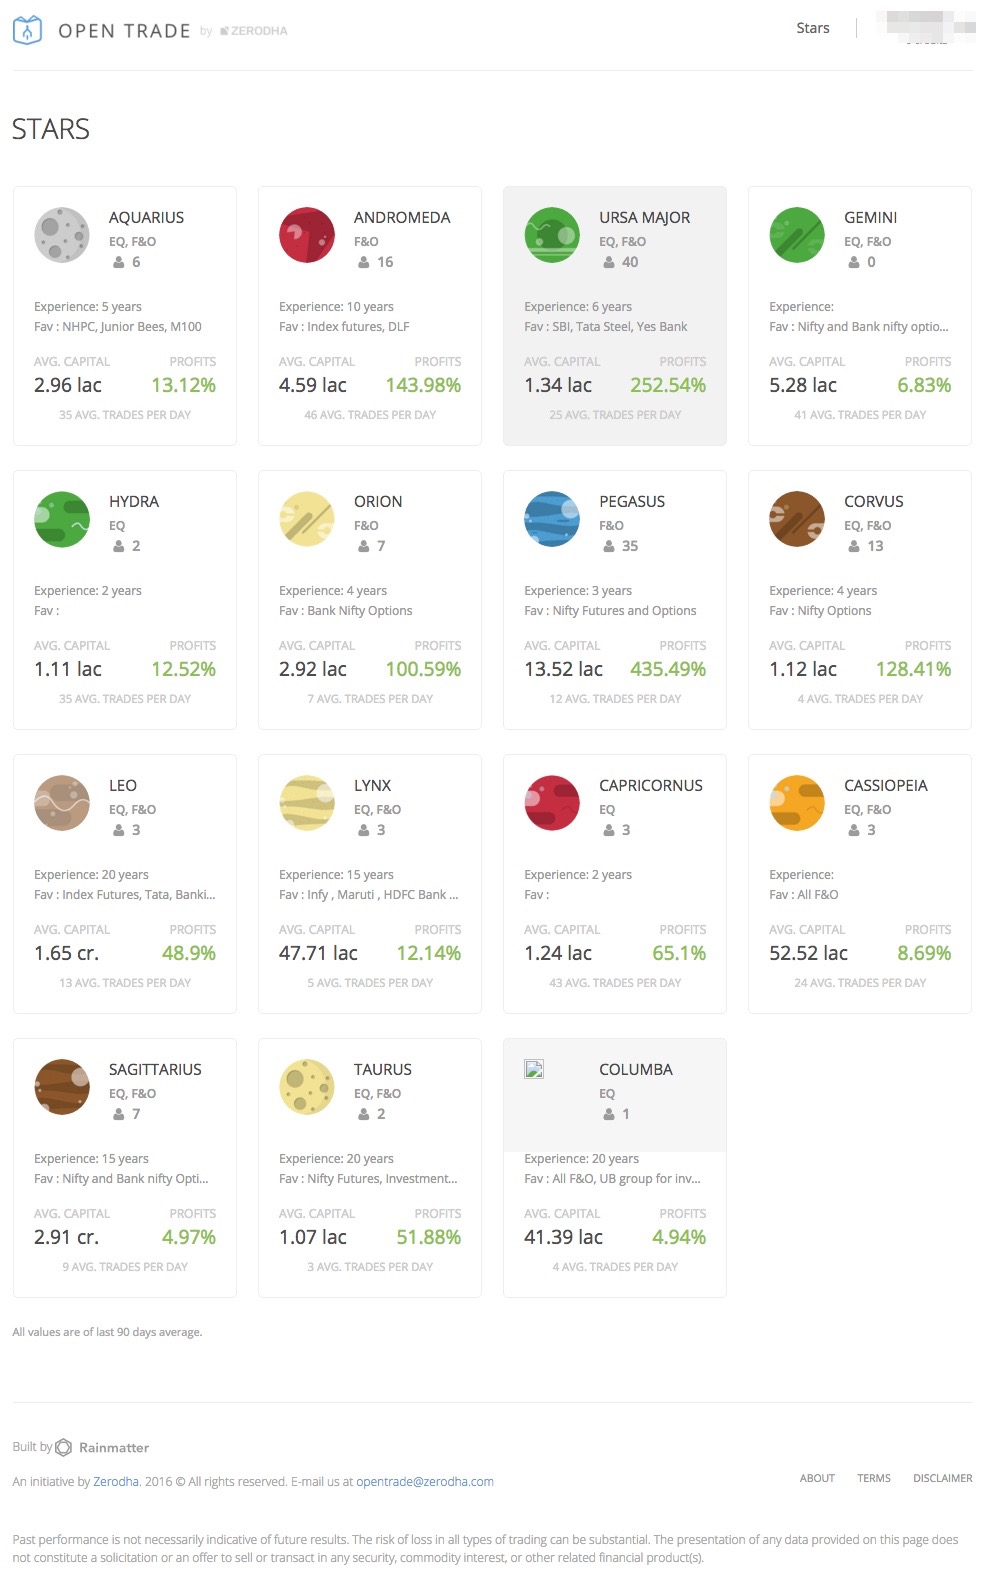Viewport: 987px width, 1586px height.
Task: Click the broken Columba image icon
Action: [534, 1069]
